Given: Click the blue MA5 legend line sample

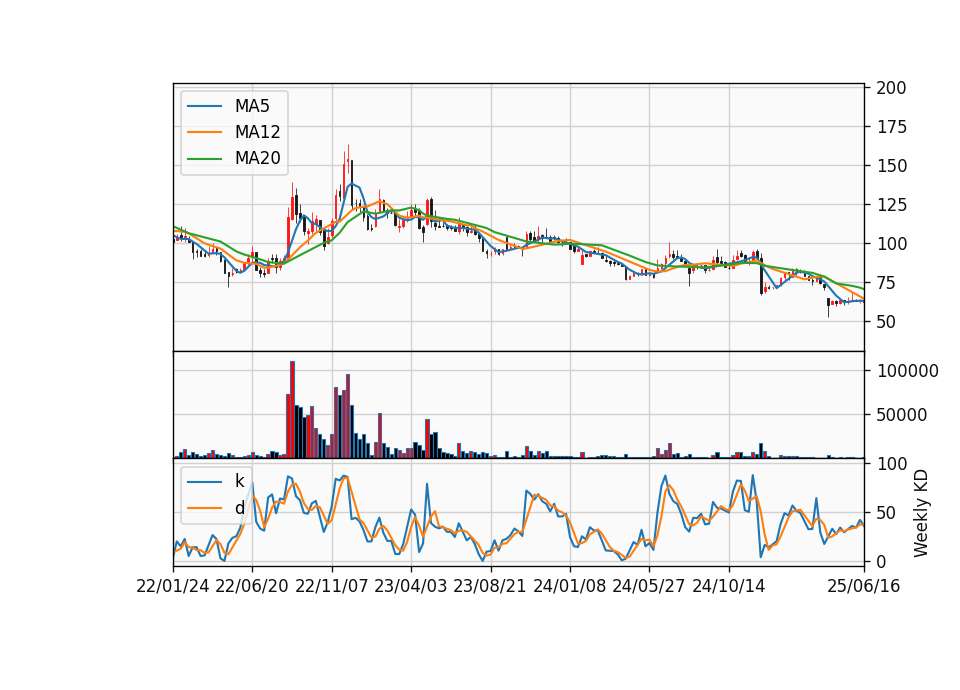Looking at the screenshot, I should coord(204,106).
